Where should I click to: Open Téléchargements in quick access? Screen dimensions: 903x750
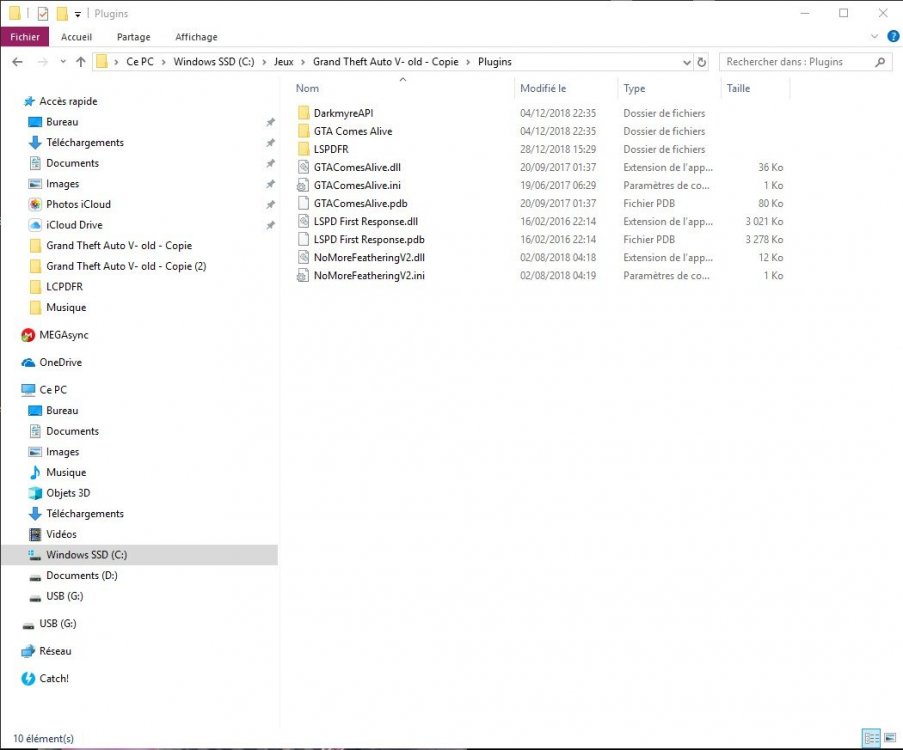coord(85,142)
